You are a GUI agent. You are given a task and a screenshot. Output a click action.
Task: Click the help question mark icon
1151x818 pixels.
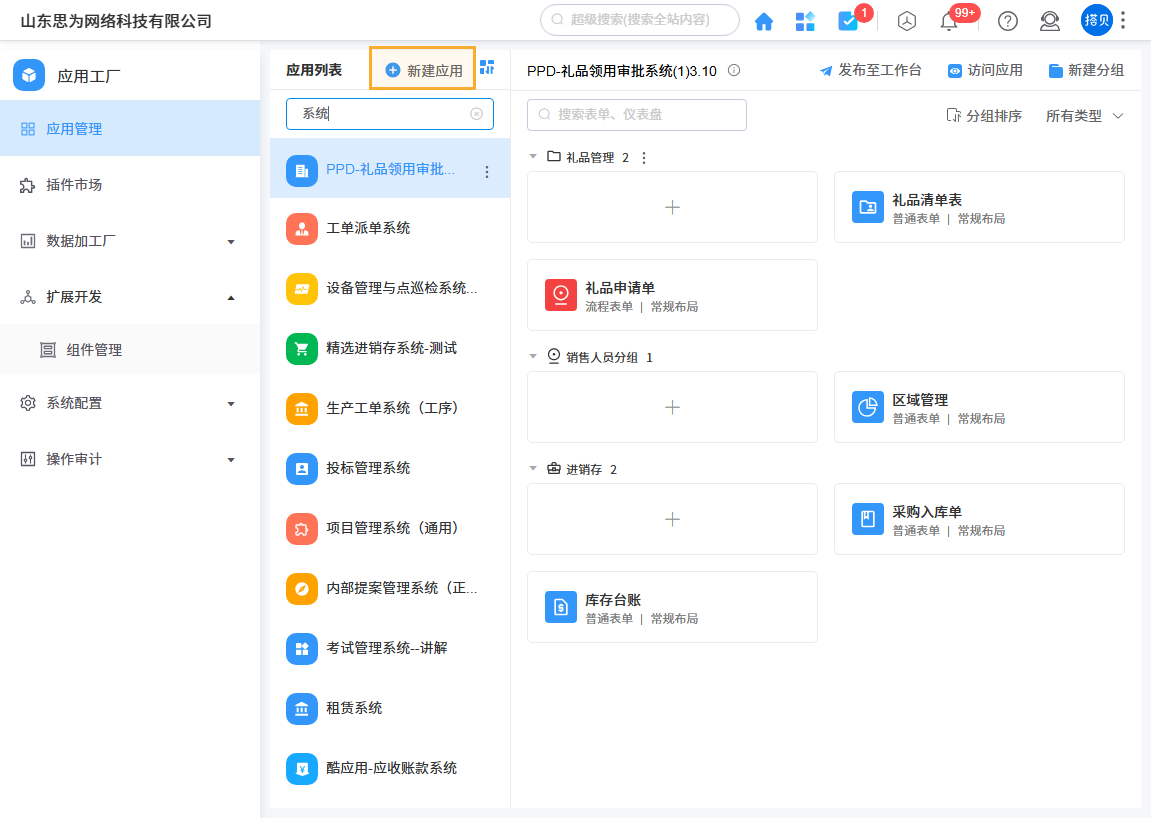click(1007, 20)
